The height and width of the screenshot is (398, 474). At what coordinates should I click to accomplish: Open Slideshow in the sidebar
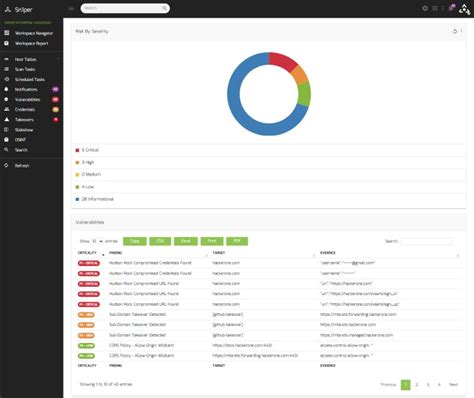click(24, 130)
